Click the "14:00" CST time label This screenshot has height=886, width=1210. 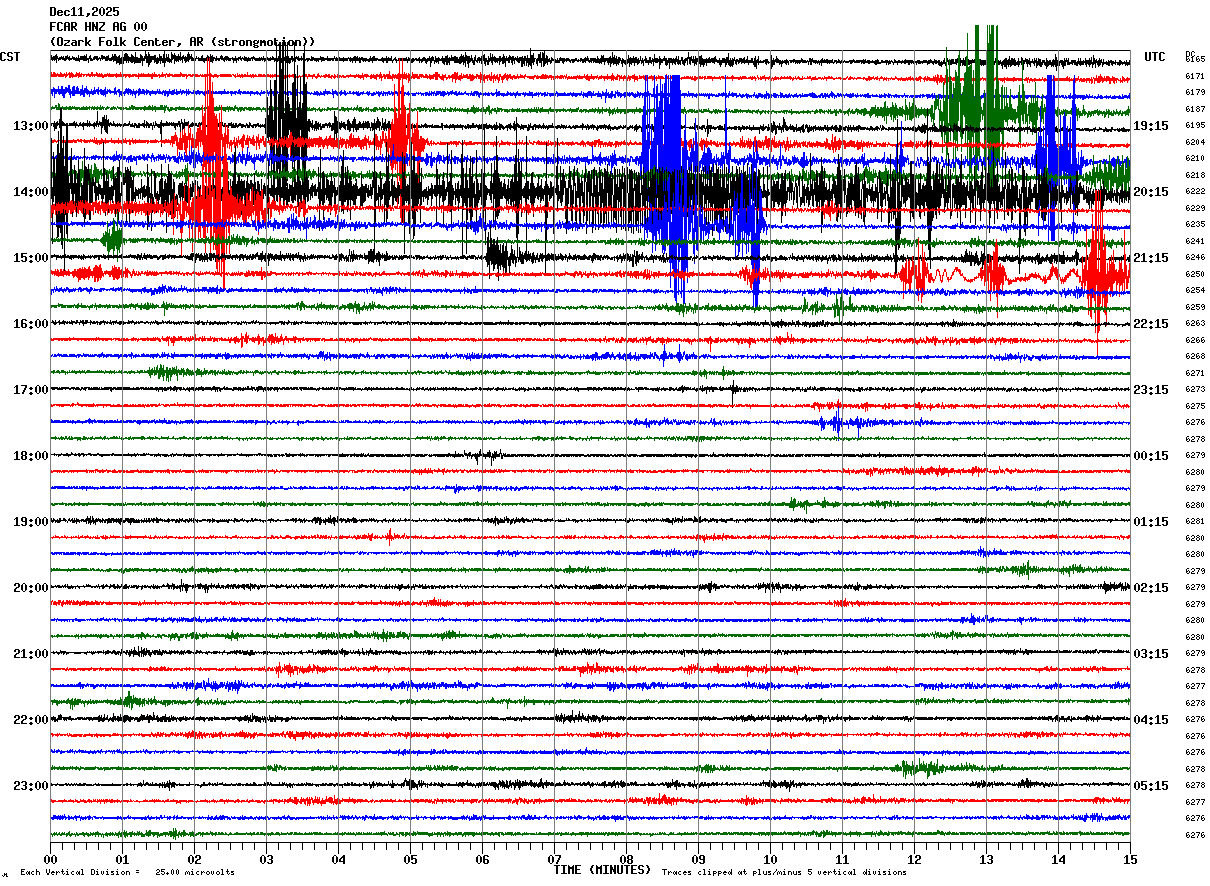(x=30, y=192)
